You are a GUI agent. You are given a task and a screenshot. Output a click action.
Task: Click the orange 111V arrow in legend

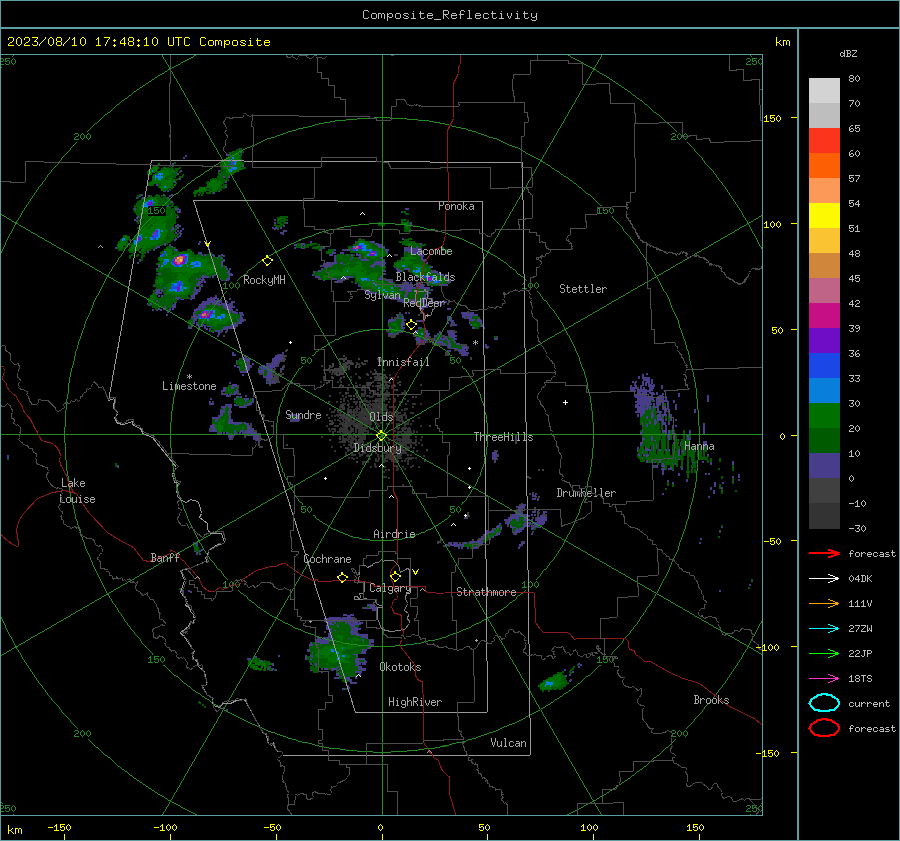tap(824, 603)
